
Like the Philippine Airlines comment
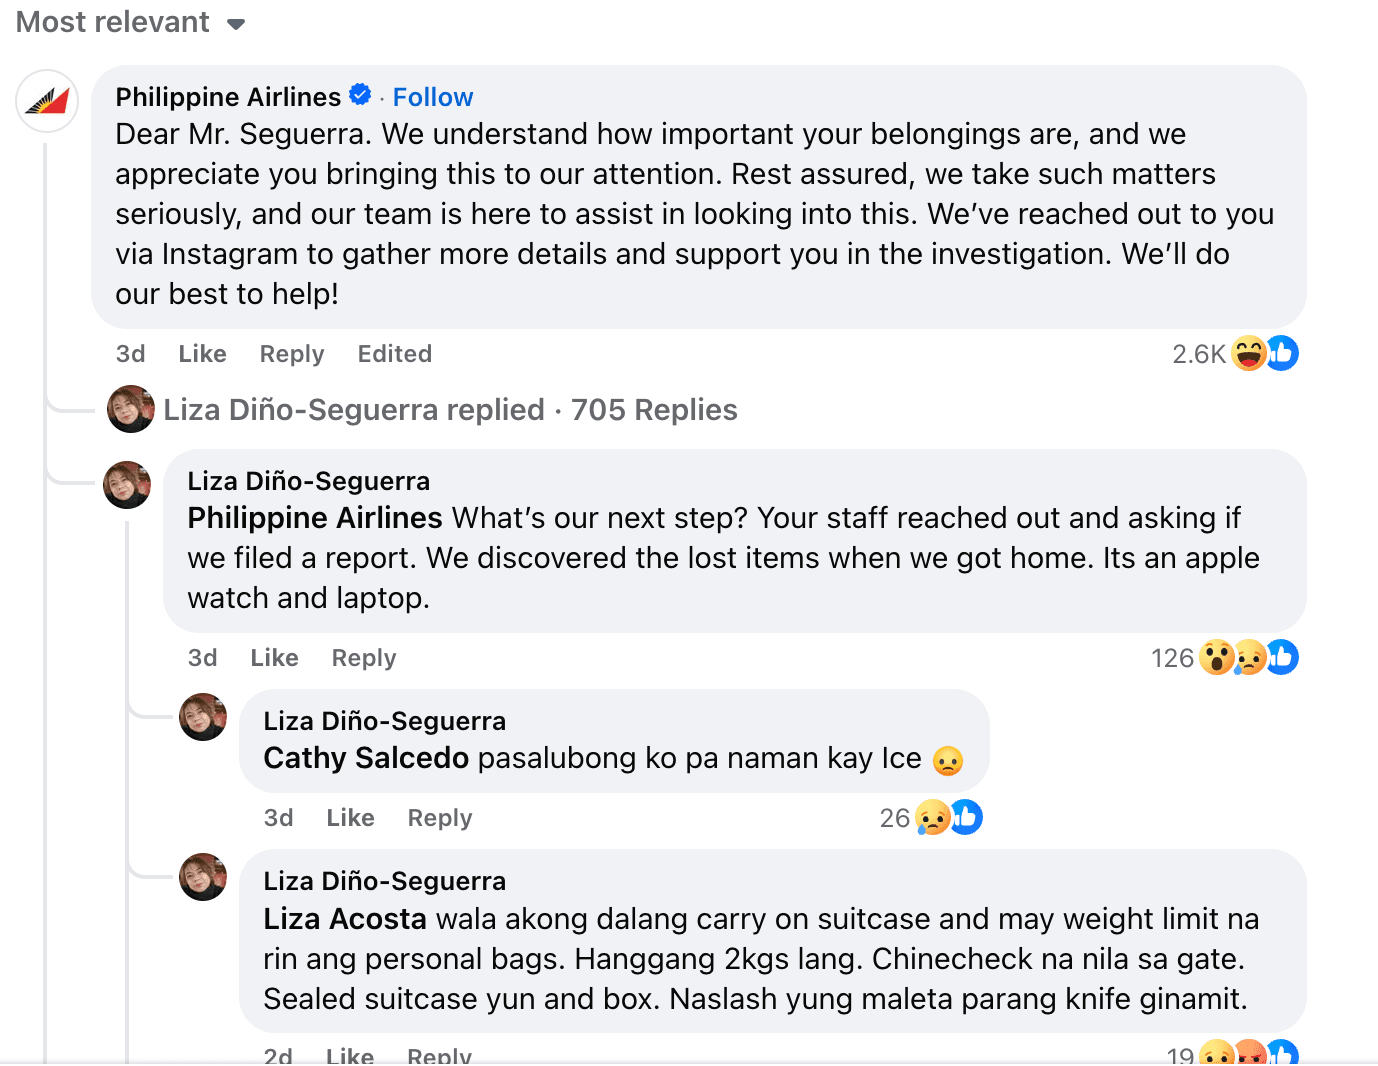(202, 354)
